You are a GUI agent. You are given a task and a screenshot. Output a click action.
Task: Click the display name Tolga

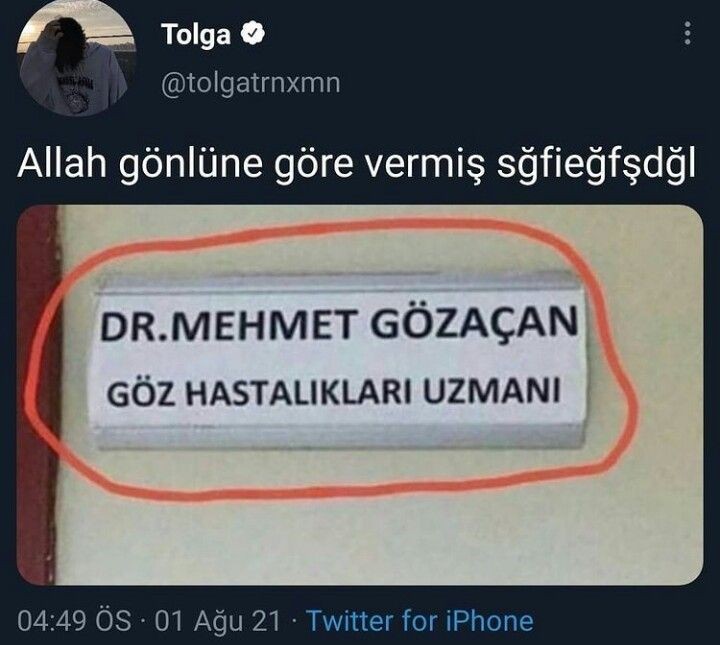tap(196, 35)
